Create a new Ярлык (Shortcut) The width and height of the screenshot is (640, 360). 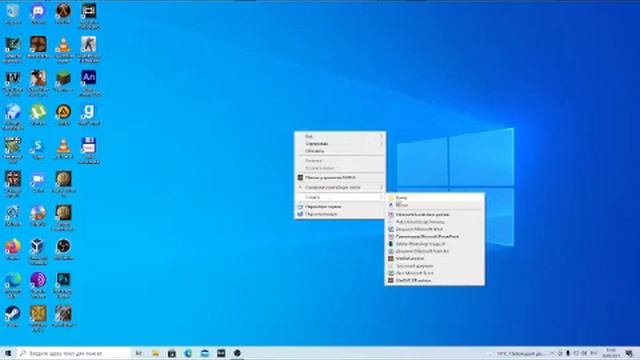tap(435, 205)
